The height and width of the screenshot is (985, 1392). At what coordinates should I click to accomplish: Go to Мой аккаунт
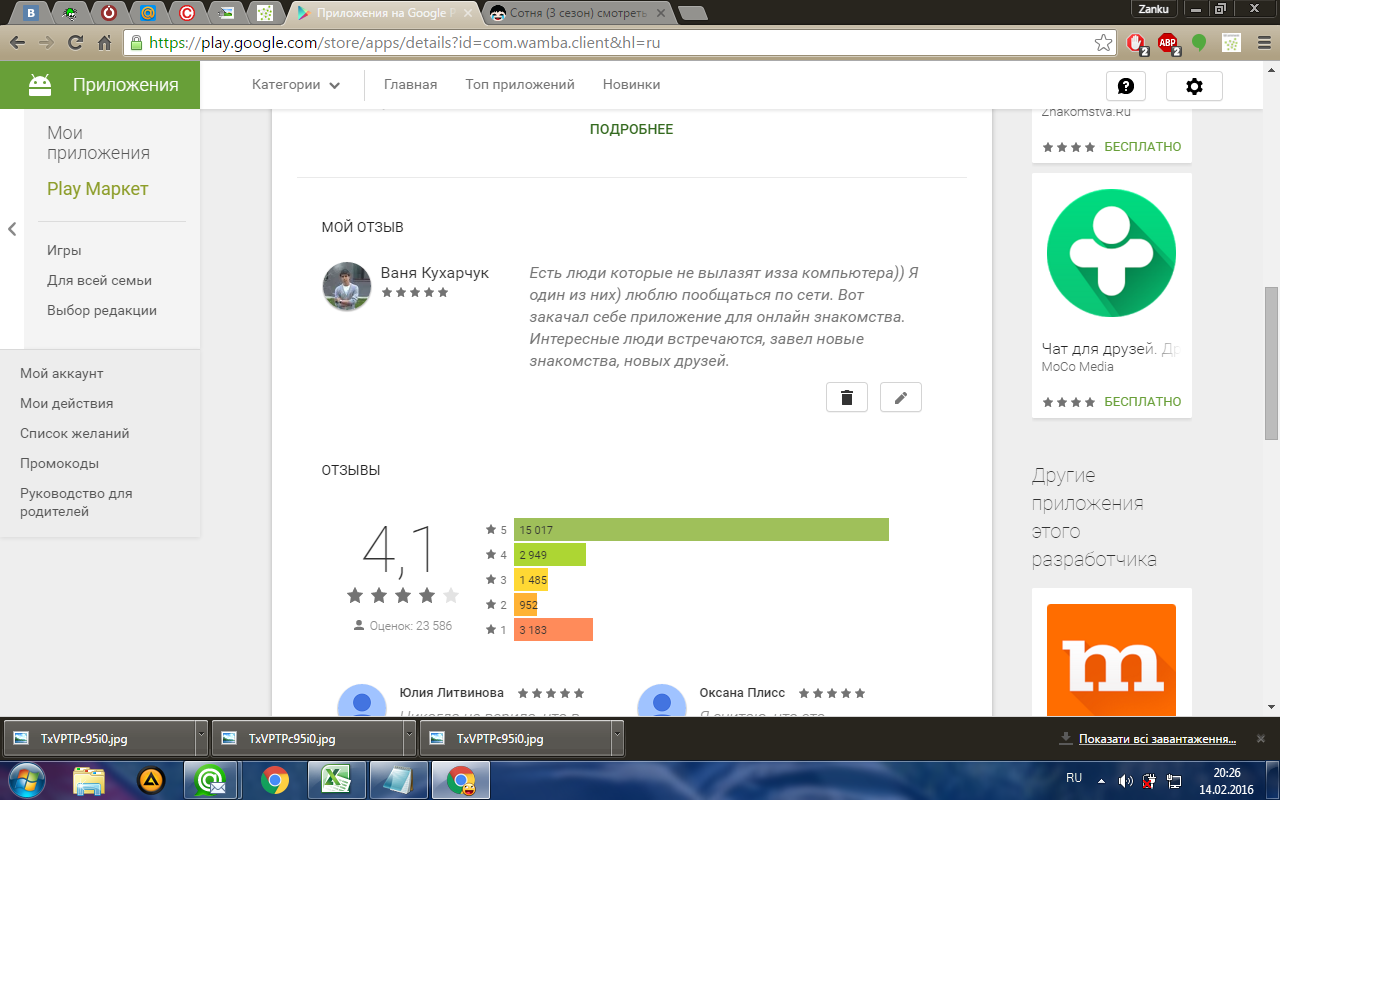[62, 373]
